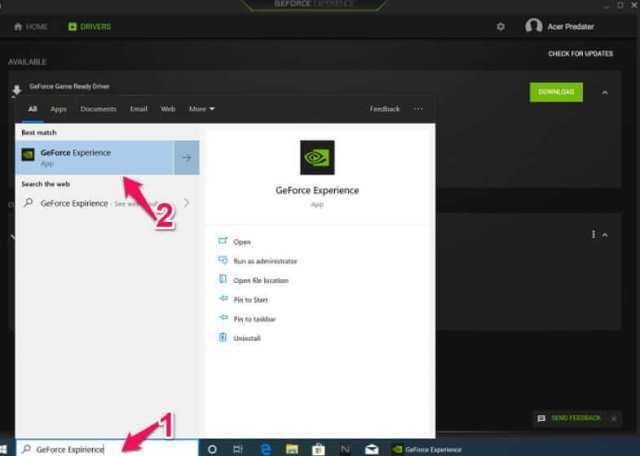Go to the HOME tab
Screen dimensions: 640x456
pos(31,27)
